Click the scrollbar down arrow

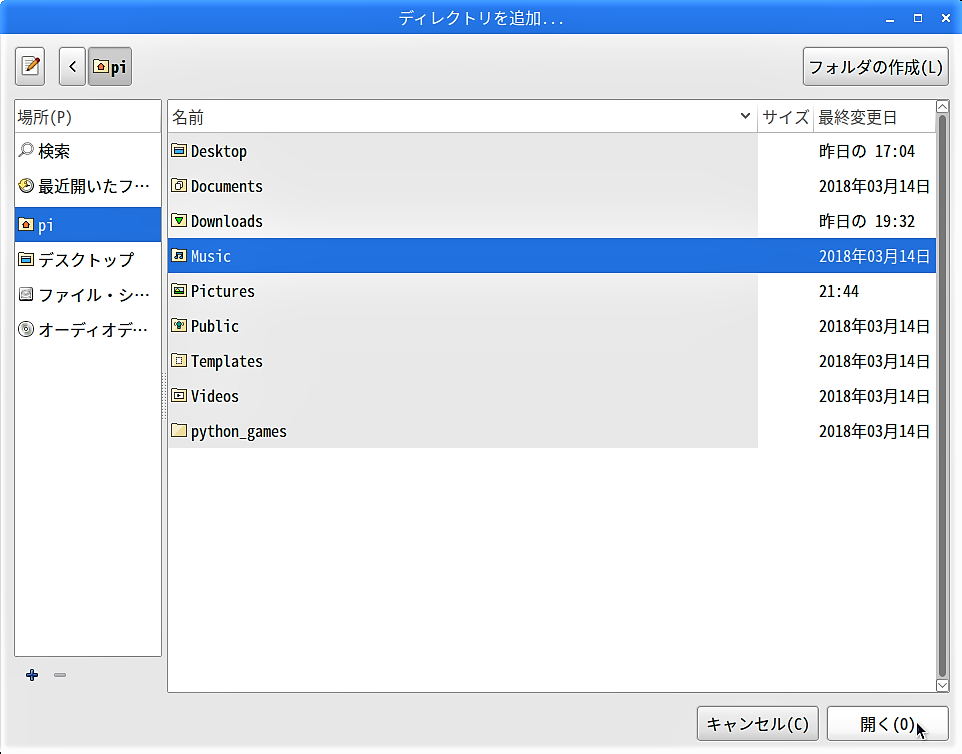pyautogui.click(x=942, y=685)
